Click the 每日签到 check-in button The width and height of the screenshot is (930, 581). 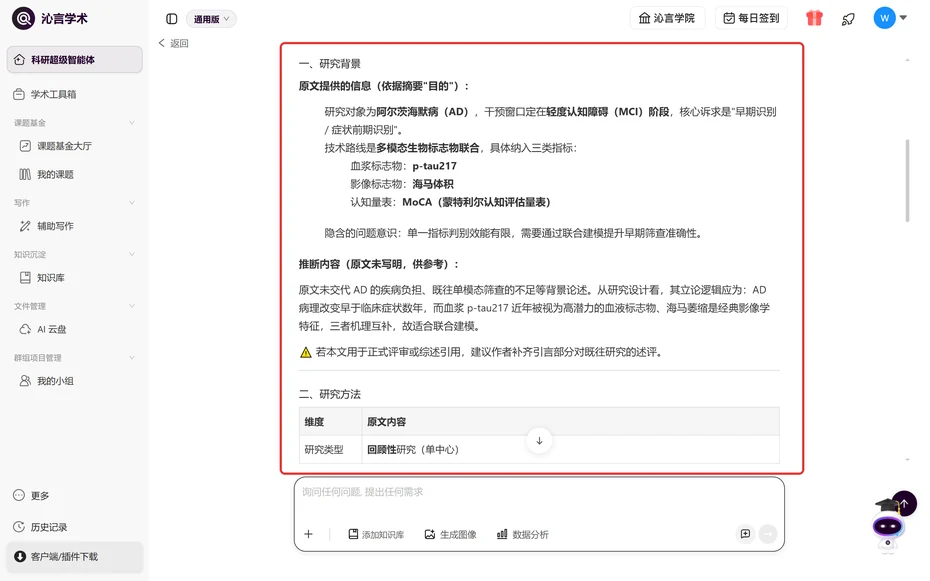coord(751,18)
